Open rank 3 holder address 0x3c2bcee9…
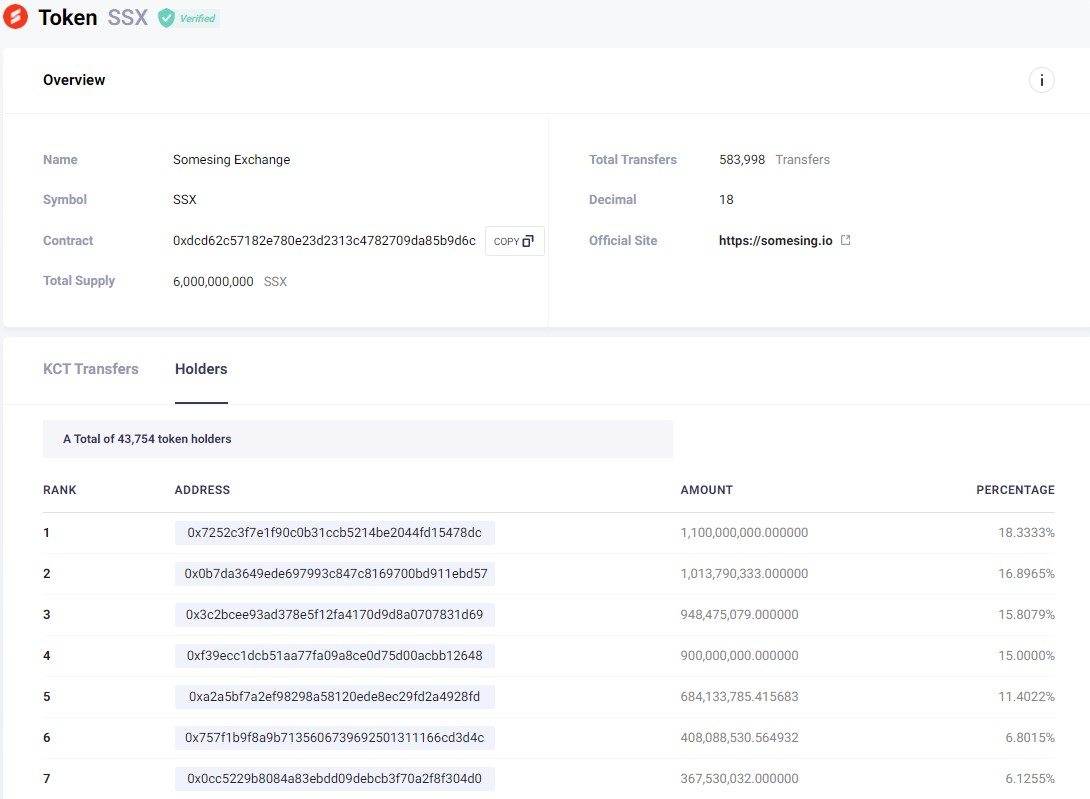Viewport: 1090px width, 799px height. pyautogui.click(x=334, y=615)
